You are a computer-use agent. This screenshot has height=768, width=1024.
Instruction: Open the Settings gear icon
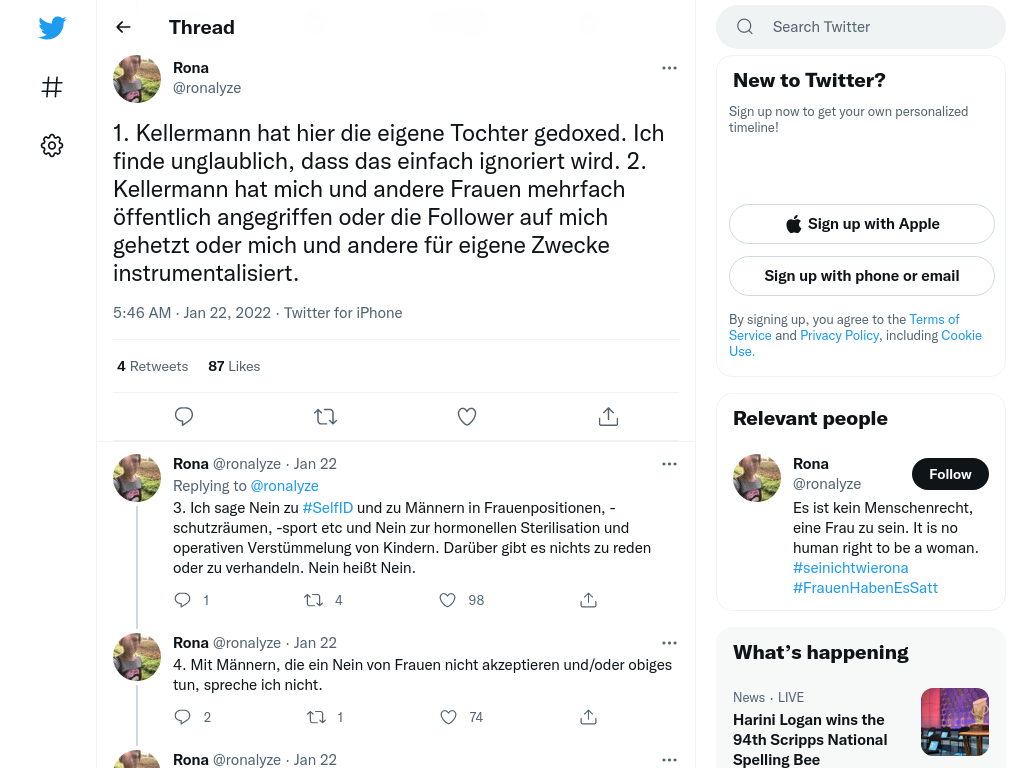click(52, 146)
